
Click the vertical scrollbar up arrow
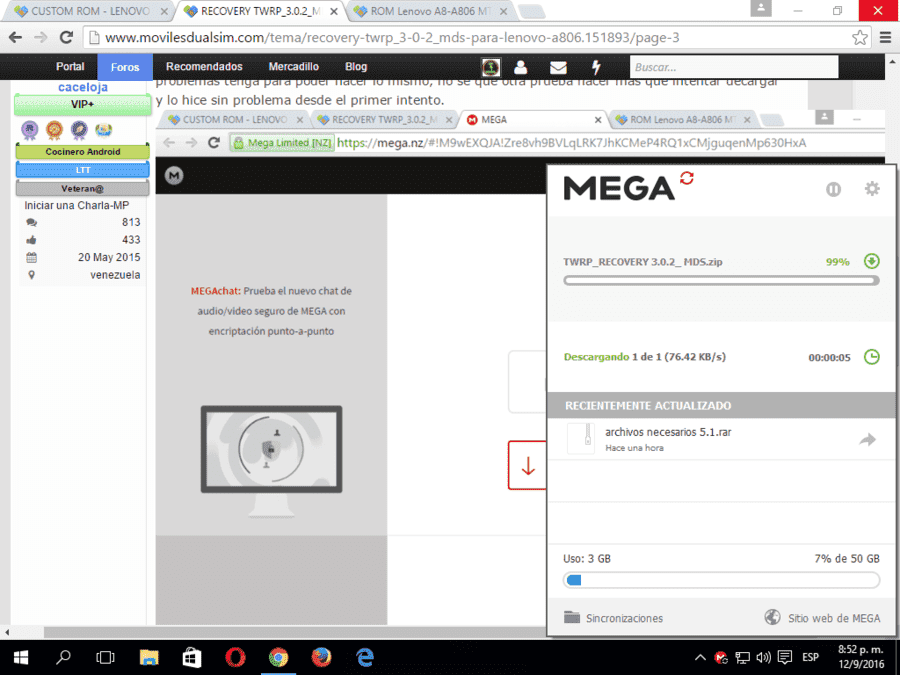point(893,60)
